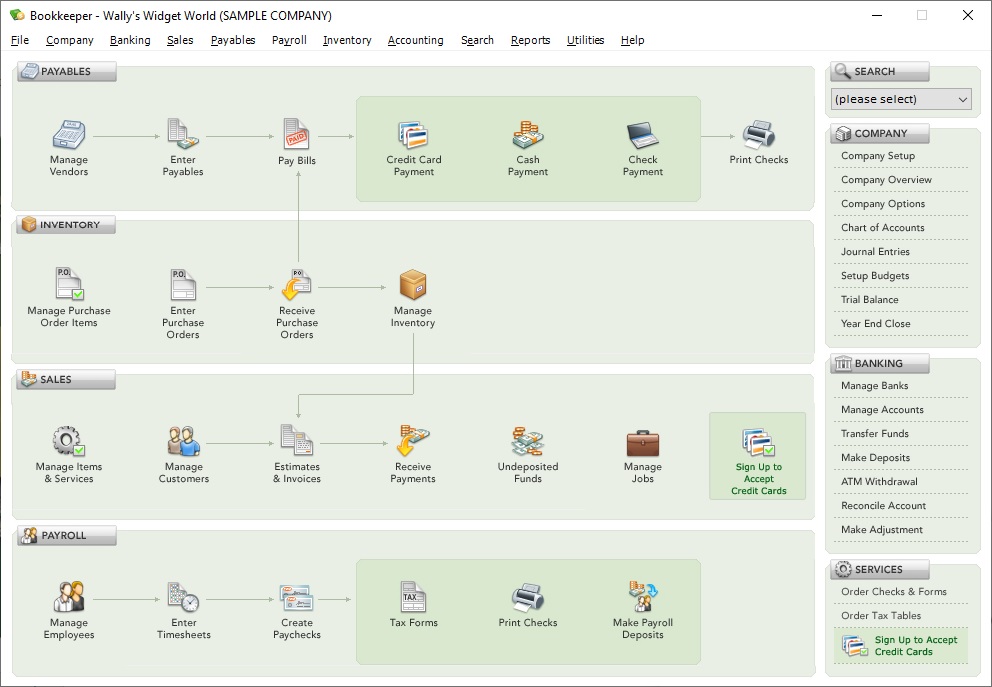Screen dimensions: 992x687
Task: Select the Credit Card Payment icon
Action: pyautogui.click(x=413, y=135)
